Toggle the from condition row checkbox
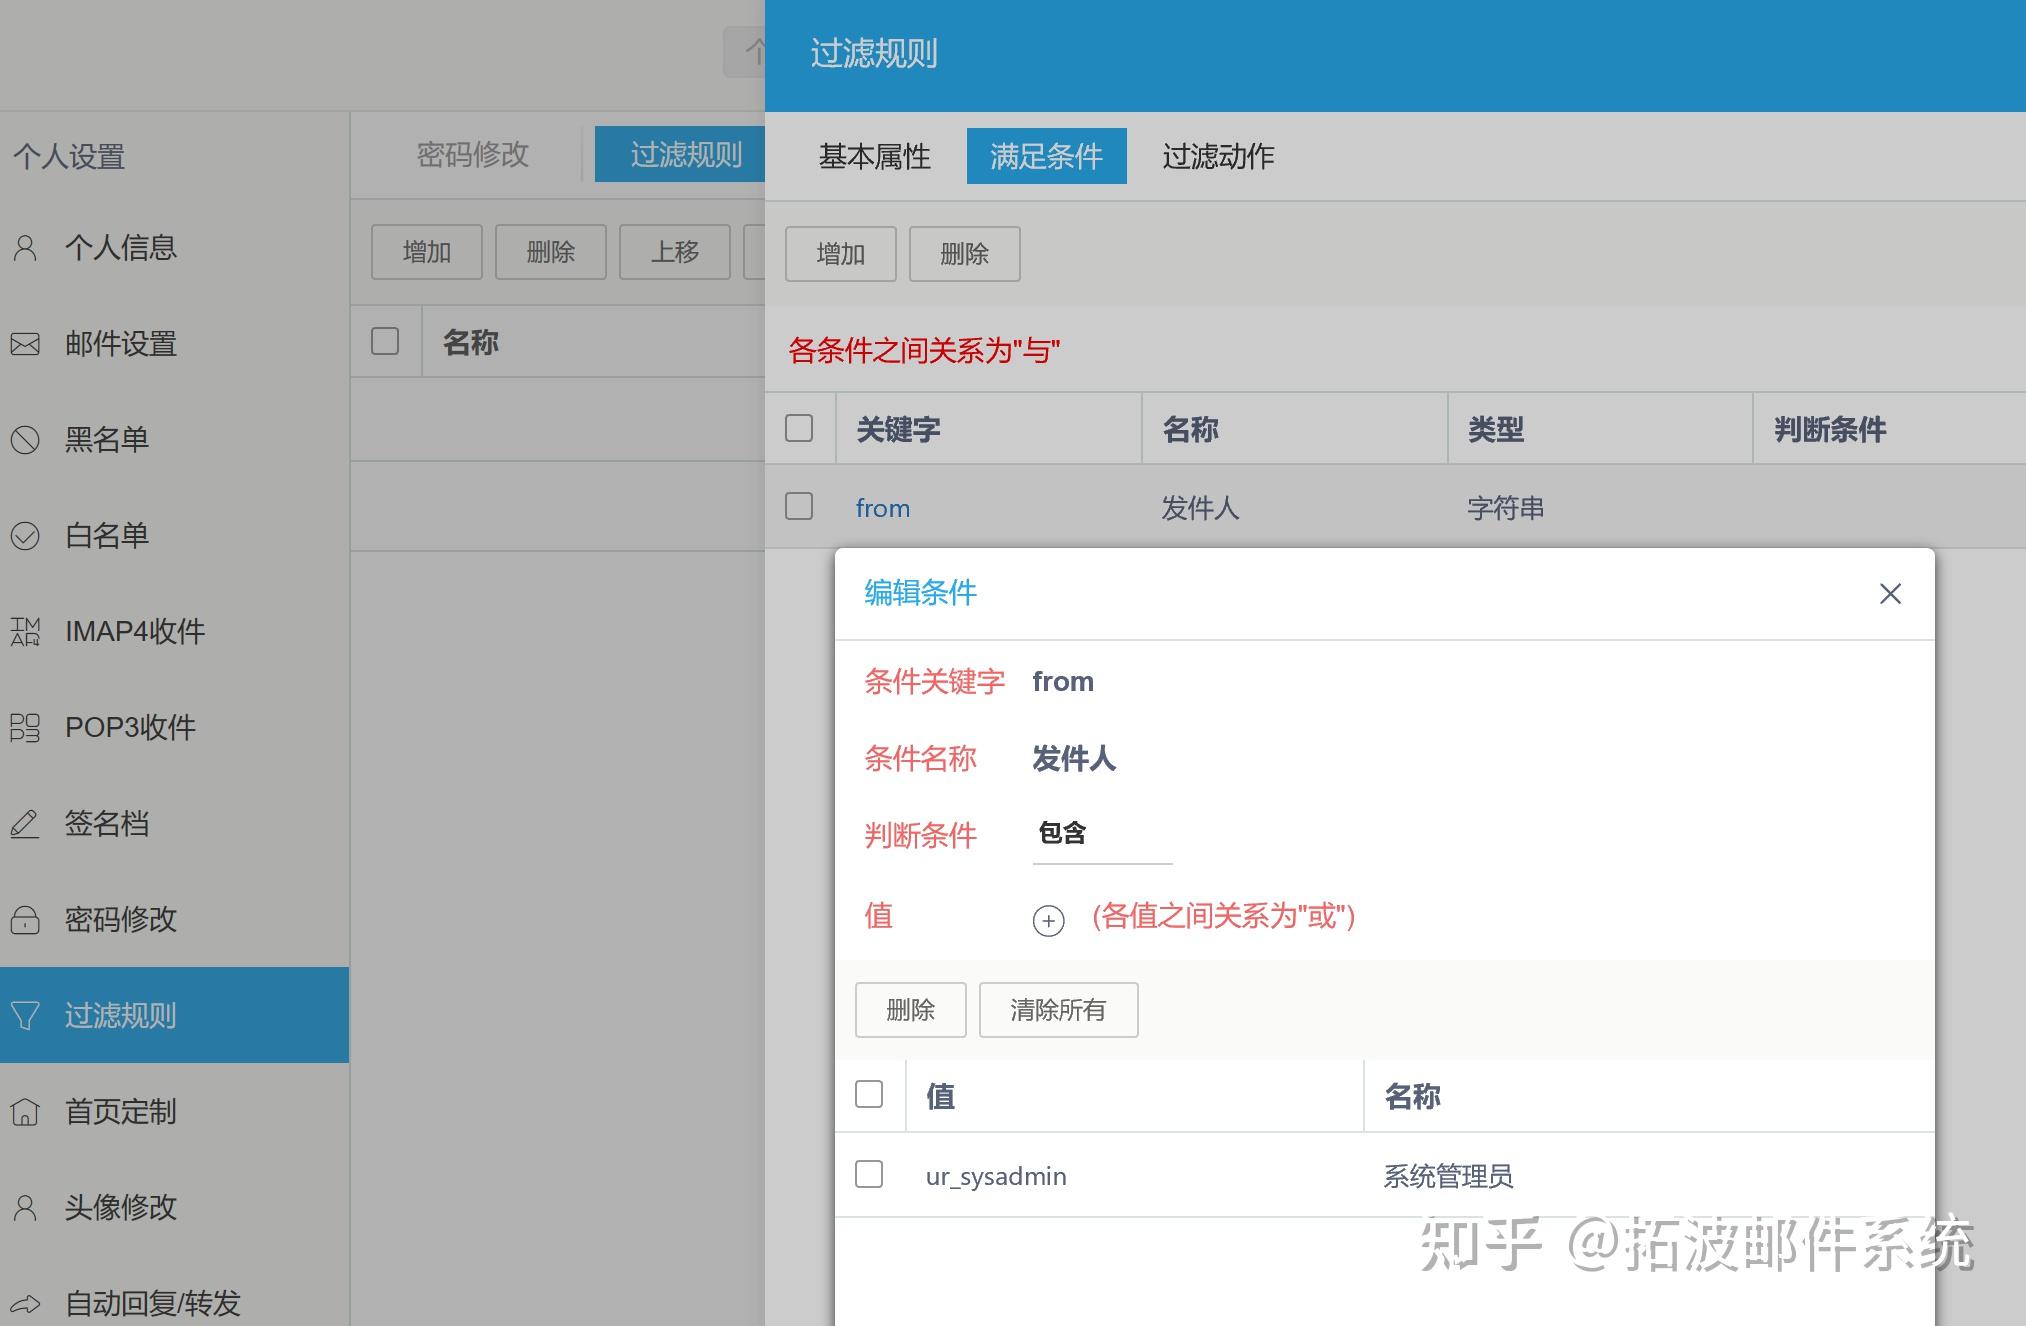 click(x=799, y=507)
